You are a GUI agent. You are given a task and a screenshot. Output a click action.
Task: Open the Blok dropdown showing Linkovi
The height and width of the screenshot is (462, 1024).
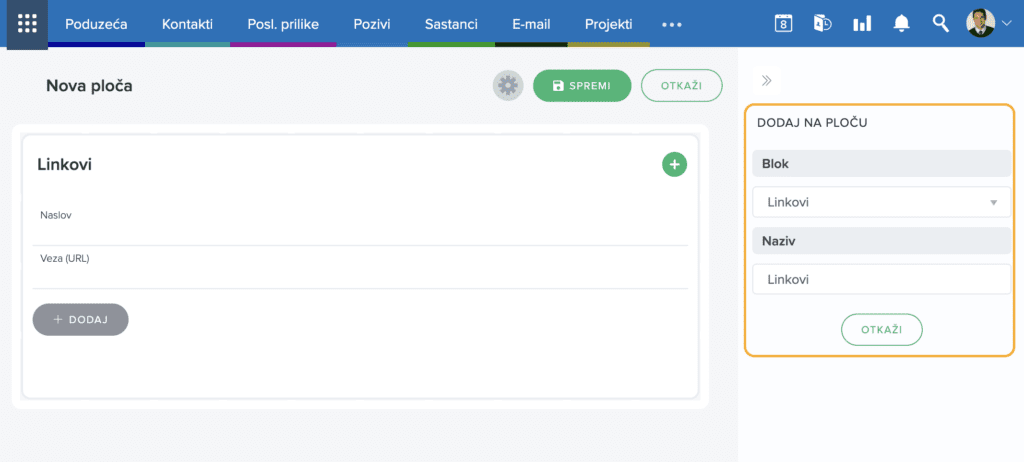coord(881,202)
